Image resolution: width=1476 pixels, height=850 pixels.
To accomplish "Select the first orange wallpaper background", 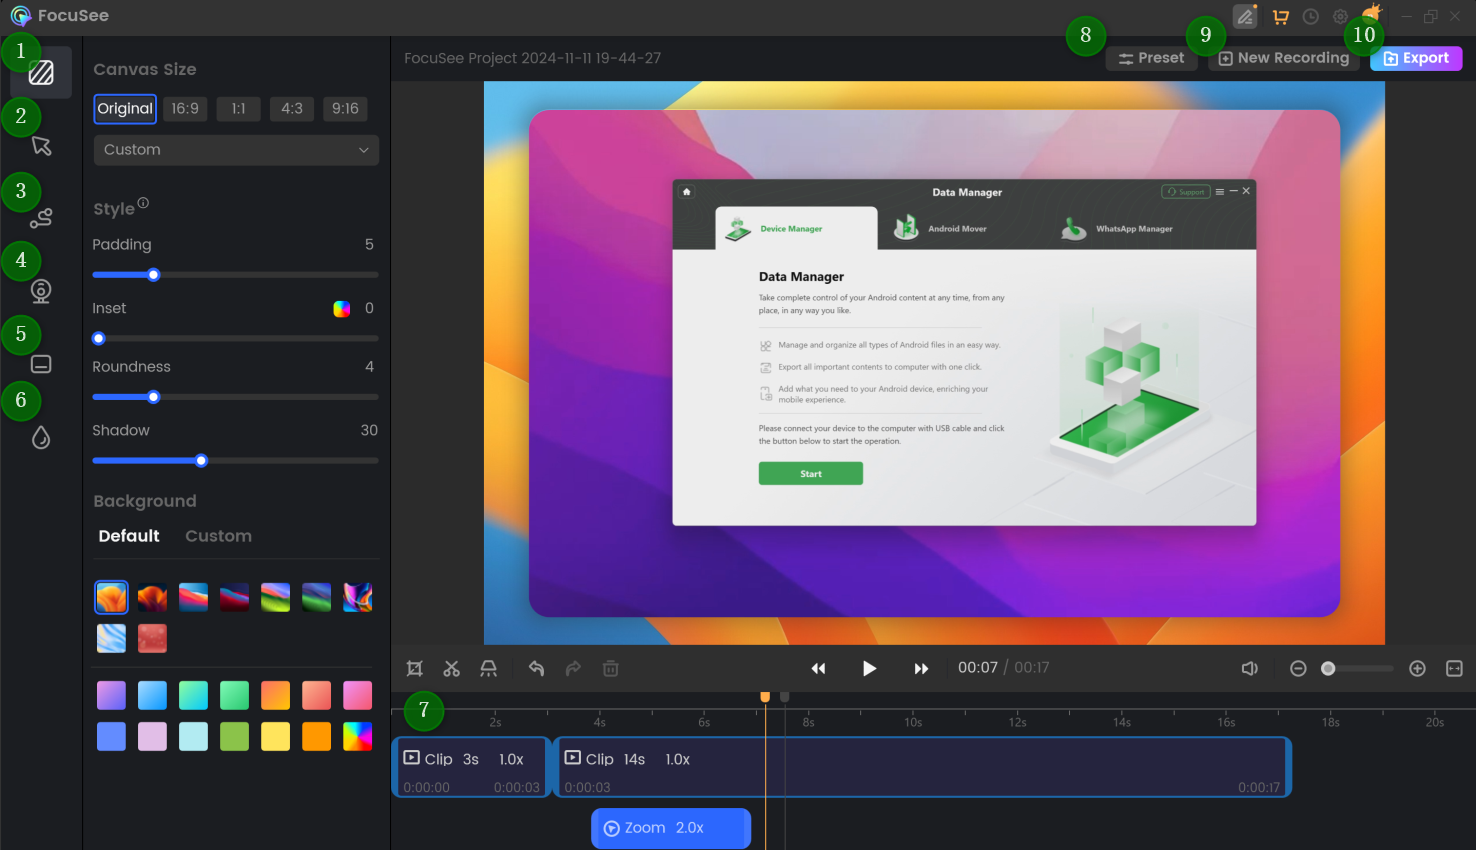I will tap(111, 597).
